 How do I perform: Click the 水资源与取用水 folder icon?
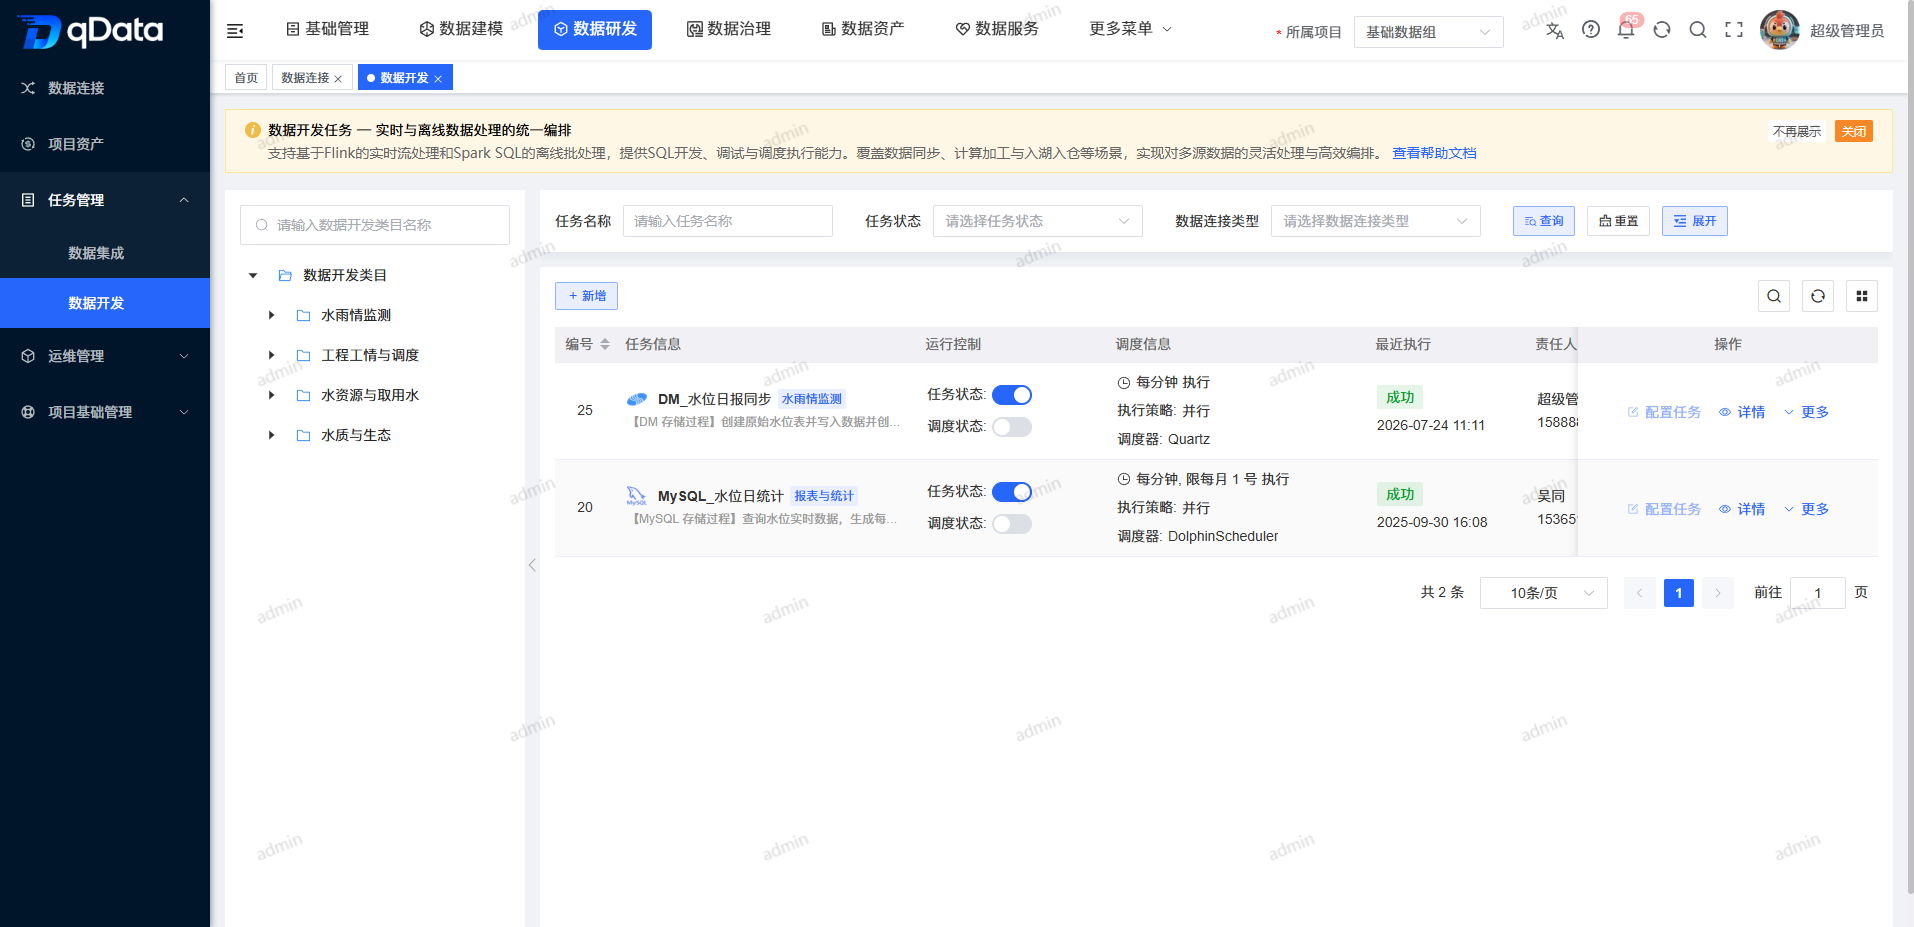(x=303, y=395)
